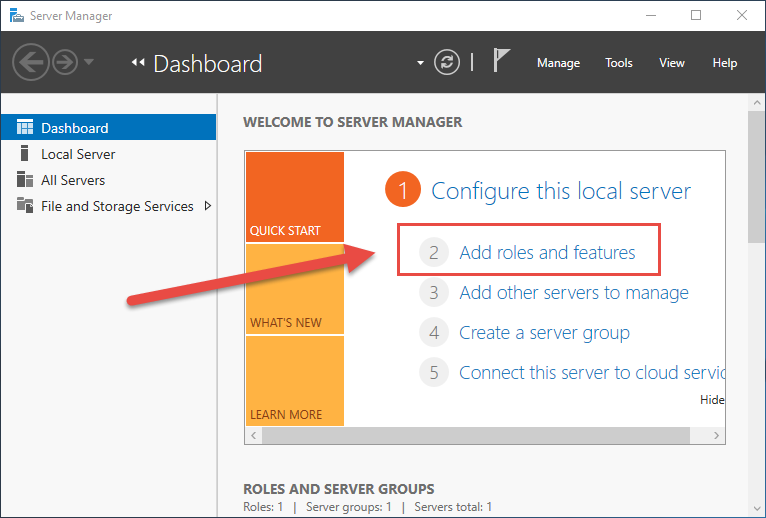This screenshot has width=766, height=518.
Task: Click Add roles and features
Action: [x=547, y=252]
